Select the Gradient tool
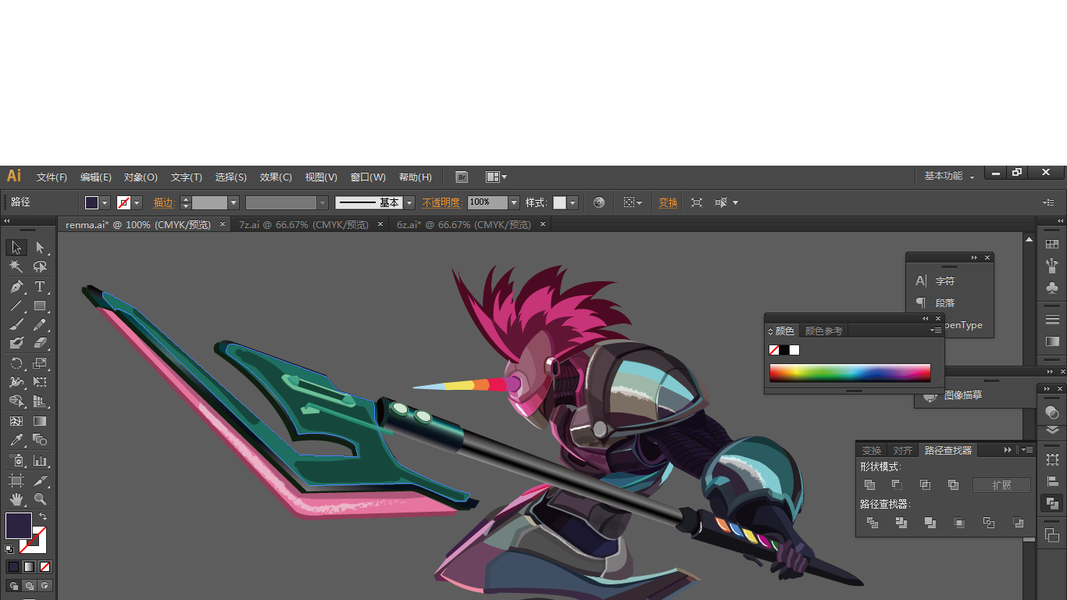The image size is (1067, 600). (x=40, y=421)
